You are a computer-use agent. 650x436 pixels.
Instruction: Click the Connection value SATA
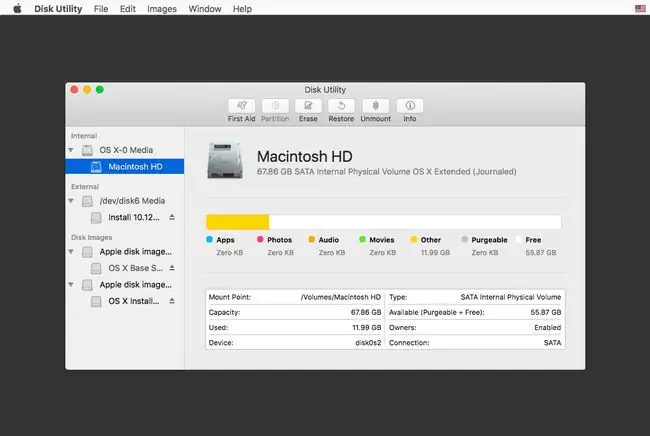tap(553, 343)
